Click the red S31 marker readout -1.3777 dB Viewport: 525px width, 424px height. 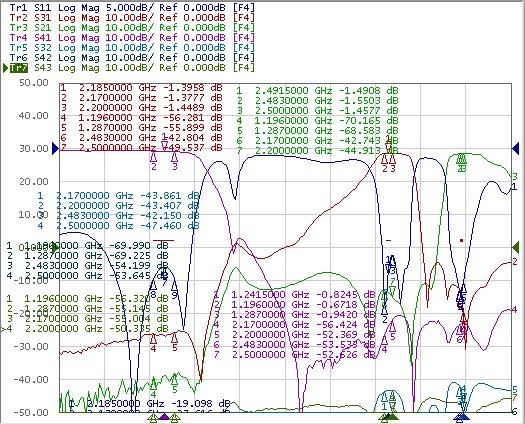[x=193, y=98]
